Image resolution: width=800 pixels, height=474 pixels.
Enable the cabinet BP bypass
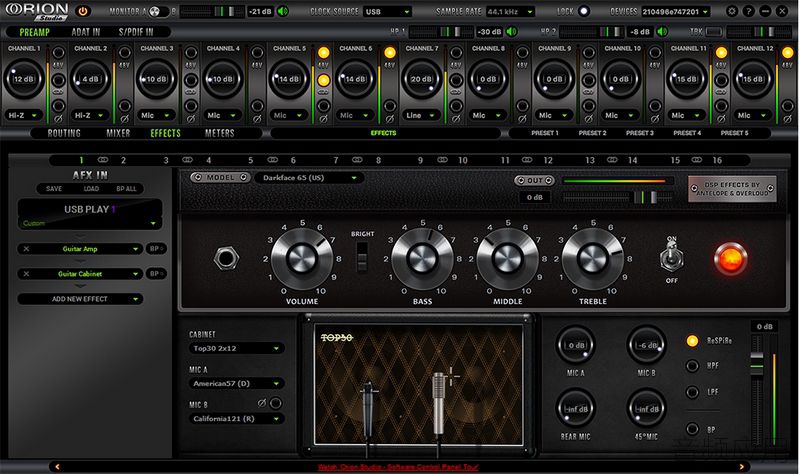tap(692, 430)
